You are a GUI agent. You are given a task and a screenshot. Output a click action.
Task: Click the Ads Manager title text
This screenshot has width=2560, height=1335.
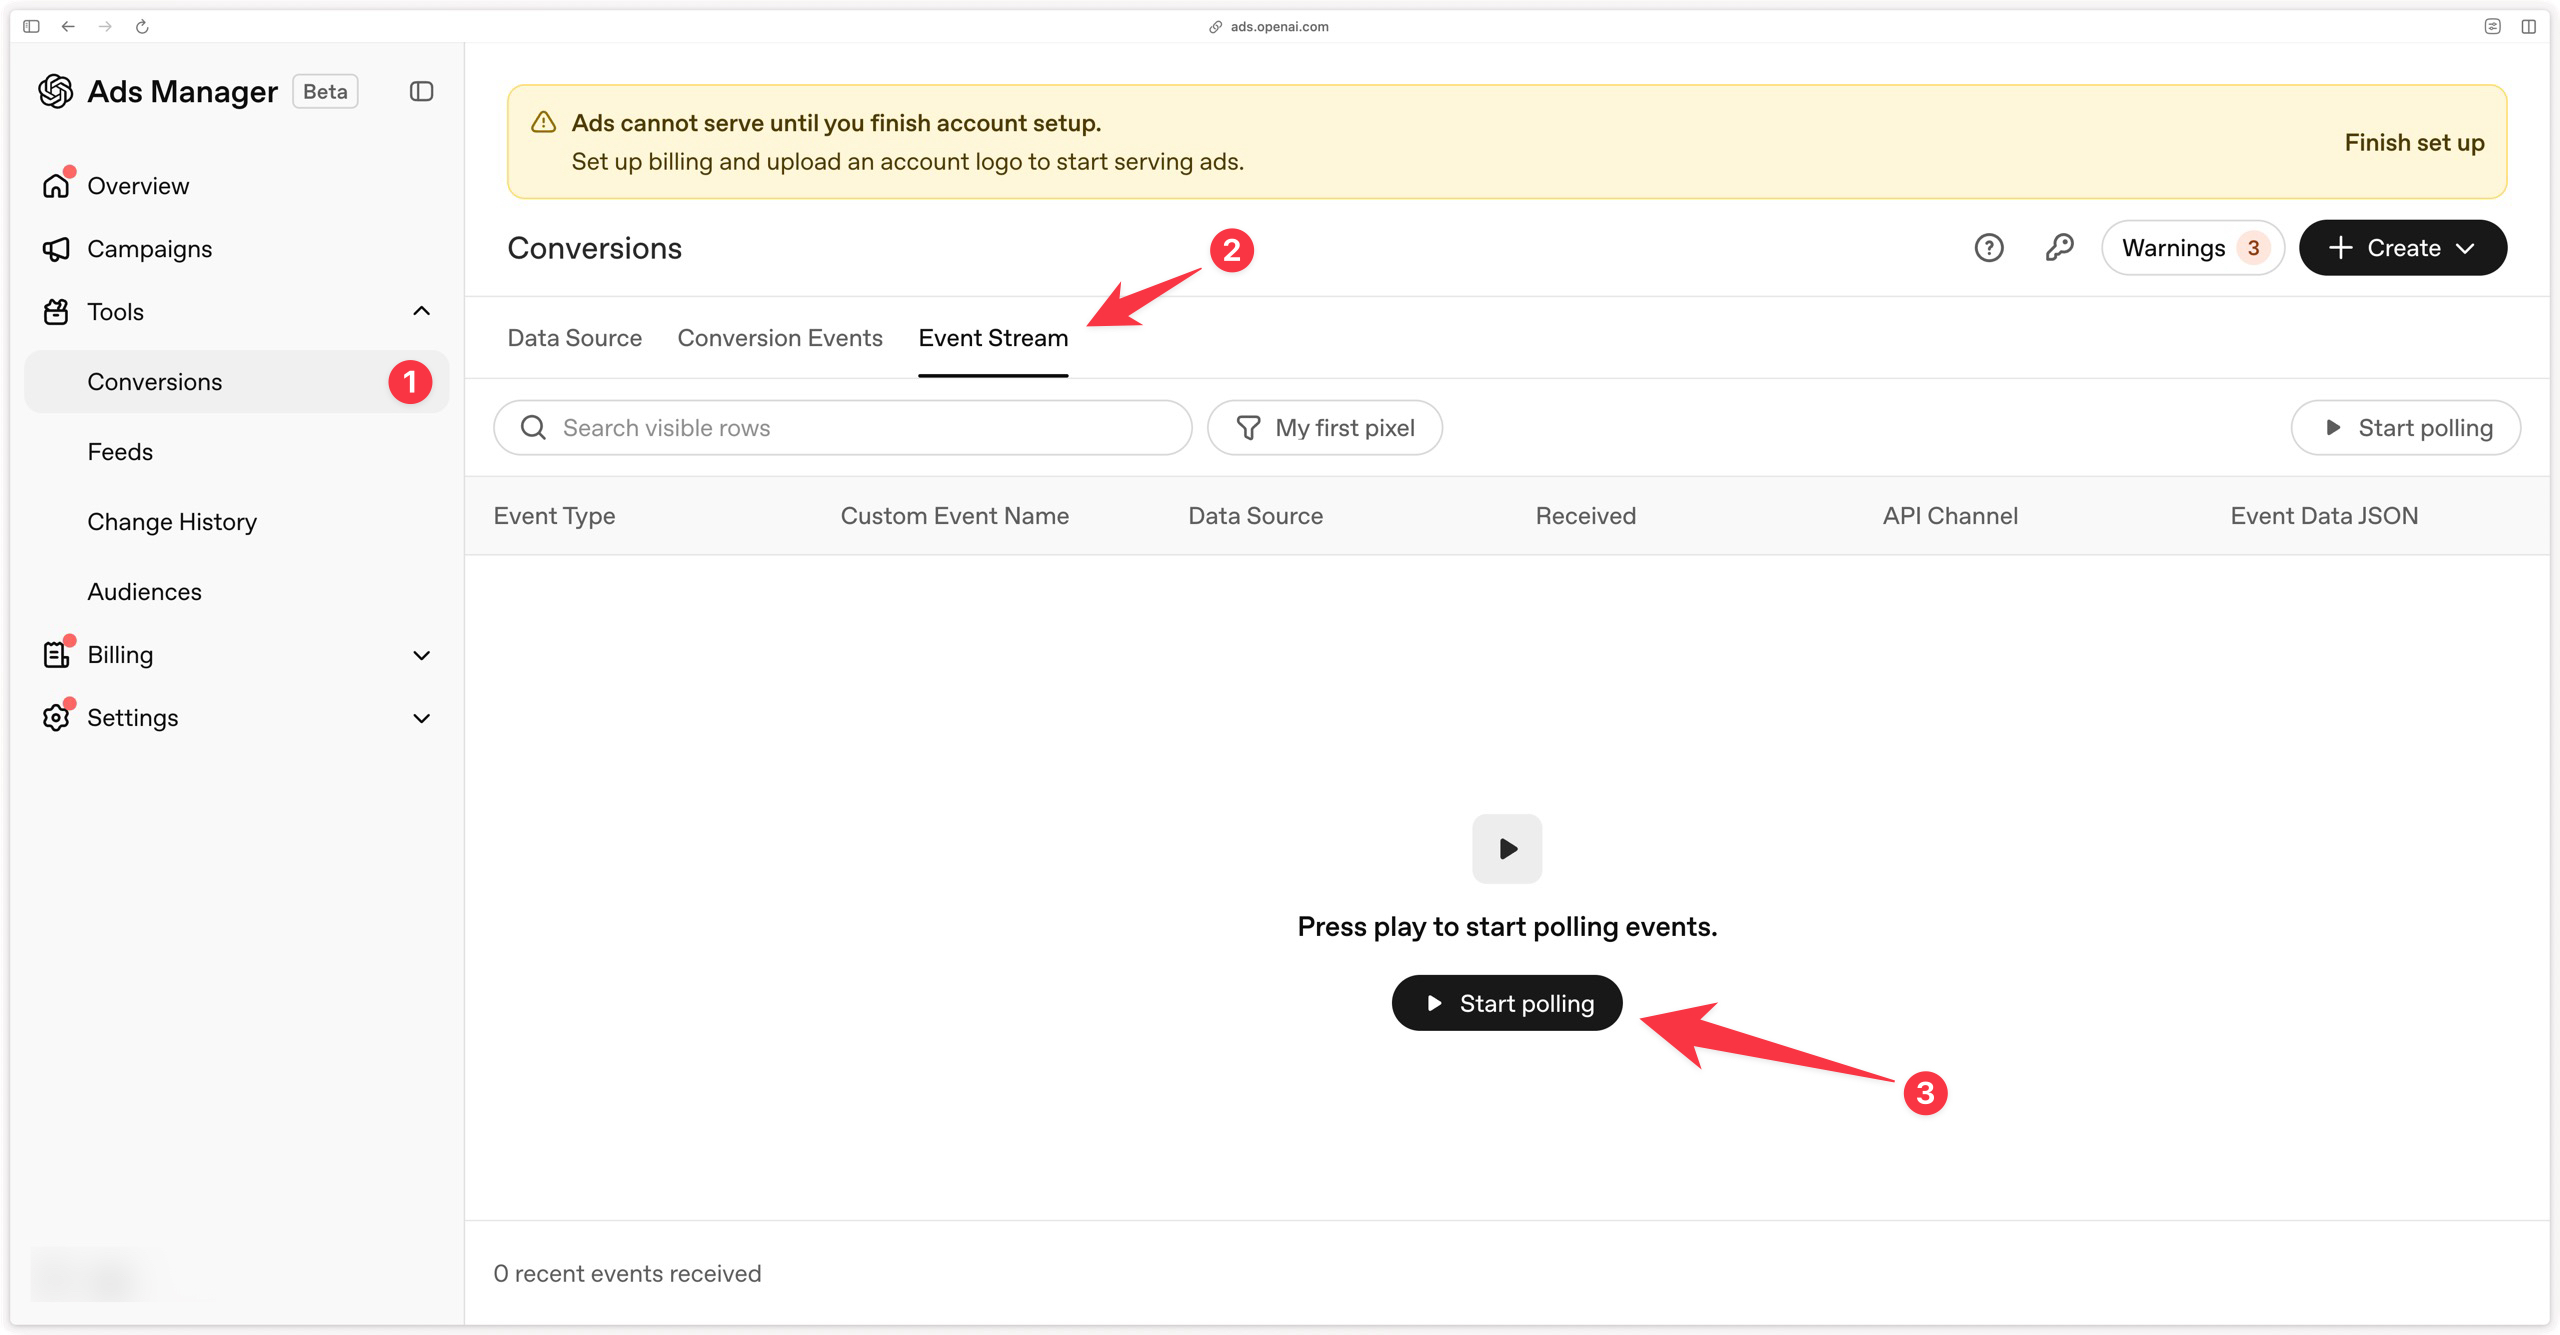point(182,91)
